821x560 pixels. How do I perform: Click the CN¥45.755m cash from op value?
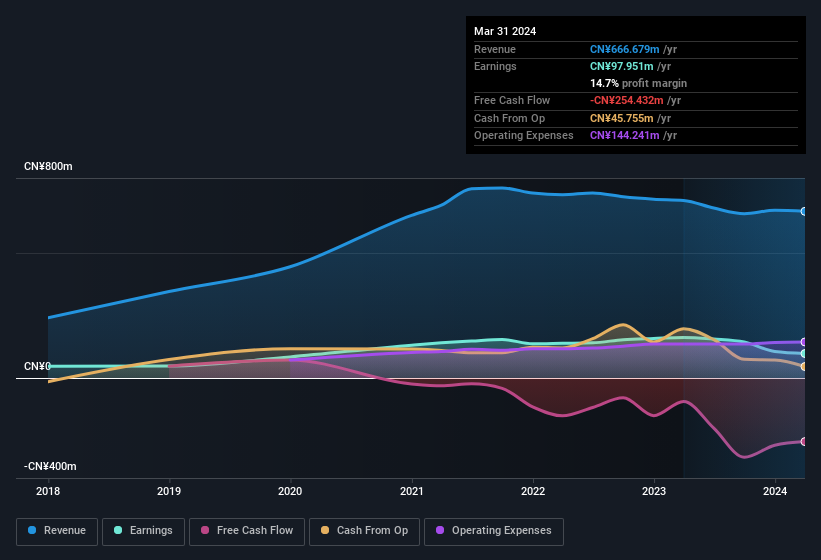point(622,118)
